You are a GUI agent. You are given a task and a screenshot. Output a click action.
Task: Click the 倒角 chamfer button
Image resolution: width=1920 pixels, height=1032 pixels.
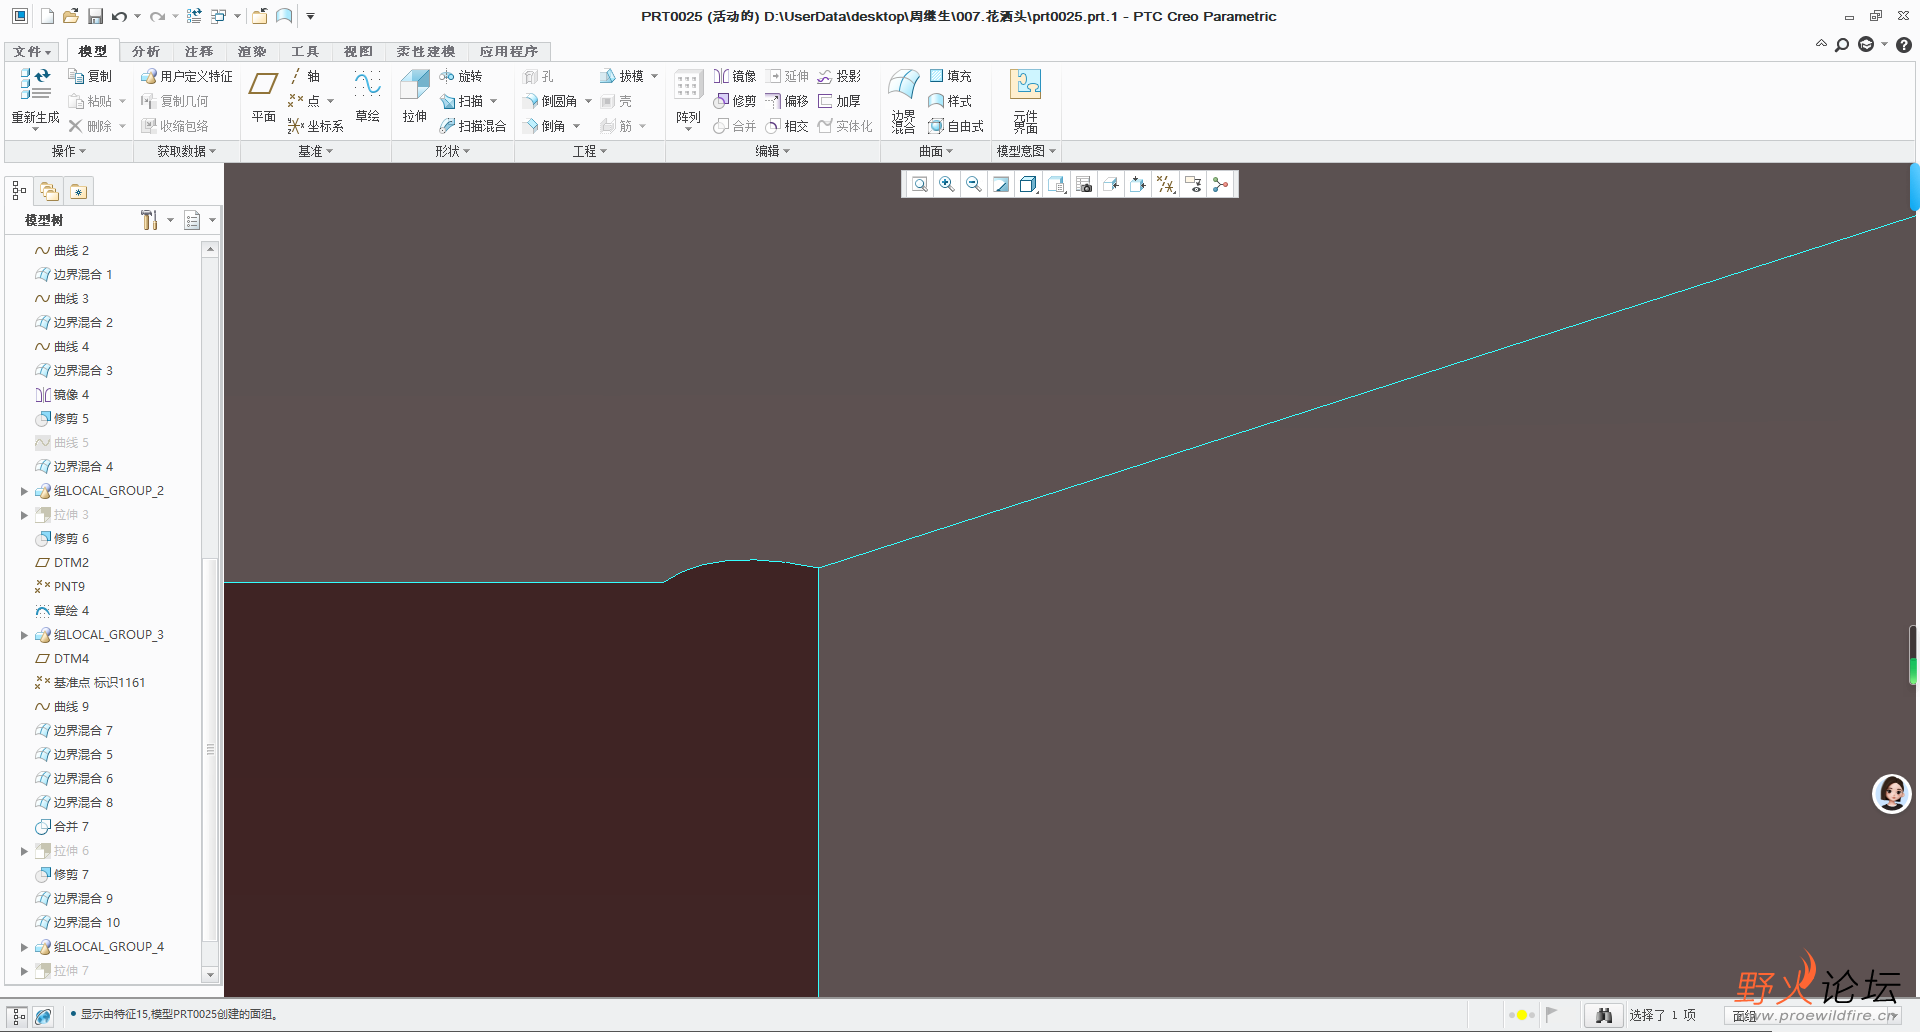point(545,126)
